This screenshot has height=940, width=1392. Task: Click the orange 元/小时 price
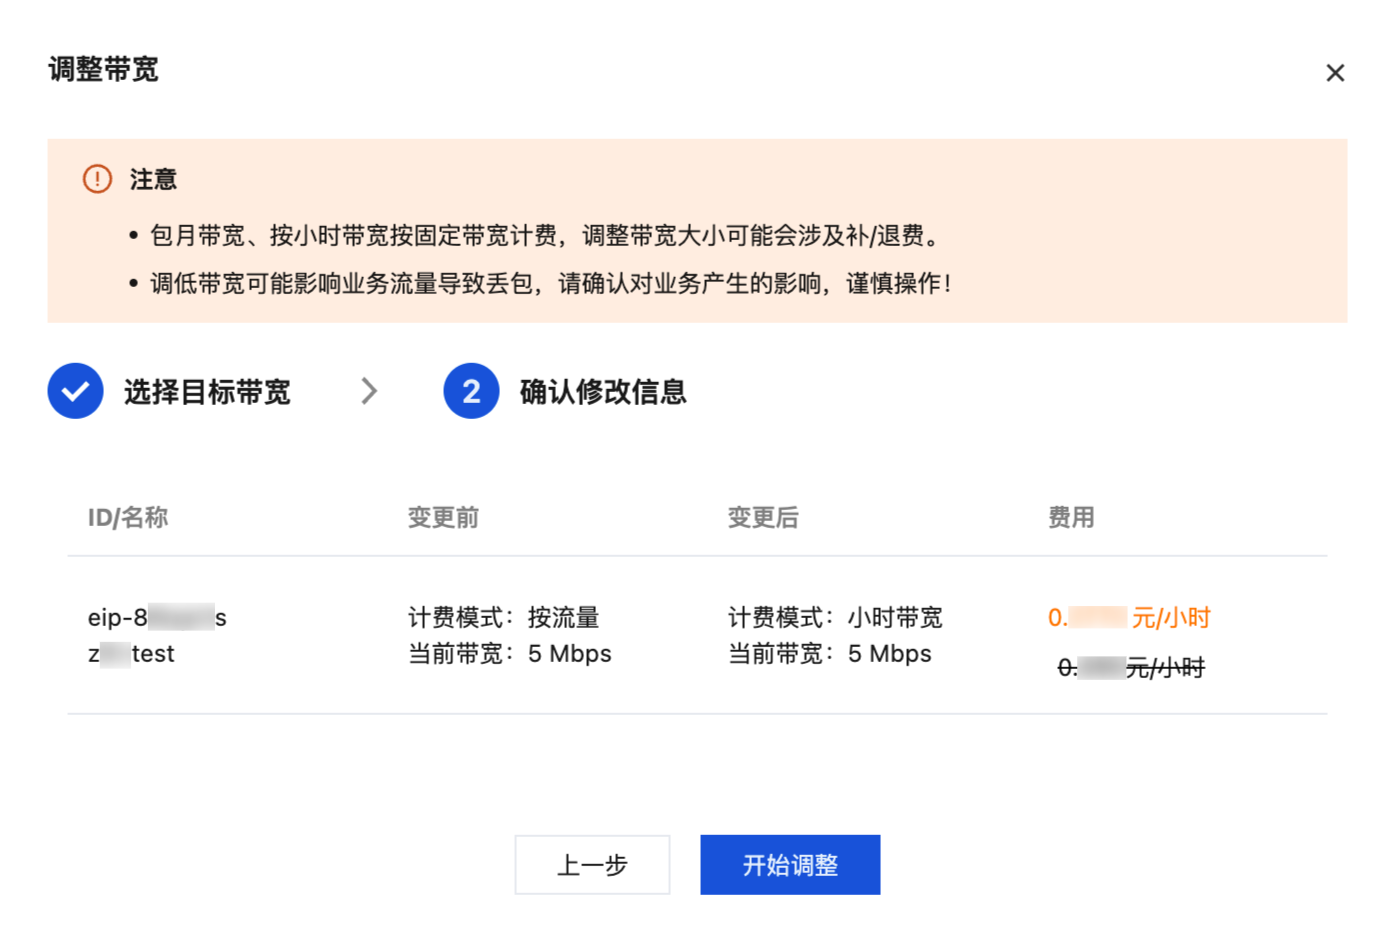(x=1129, y=618)
